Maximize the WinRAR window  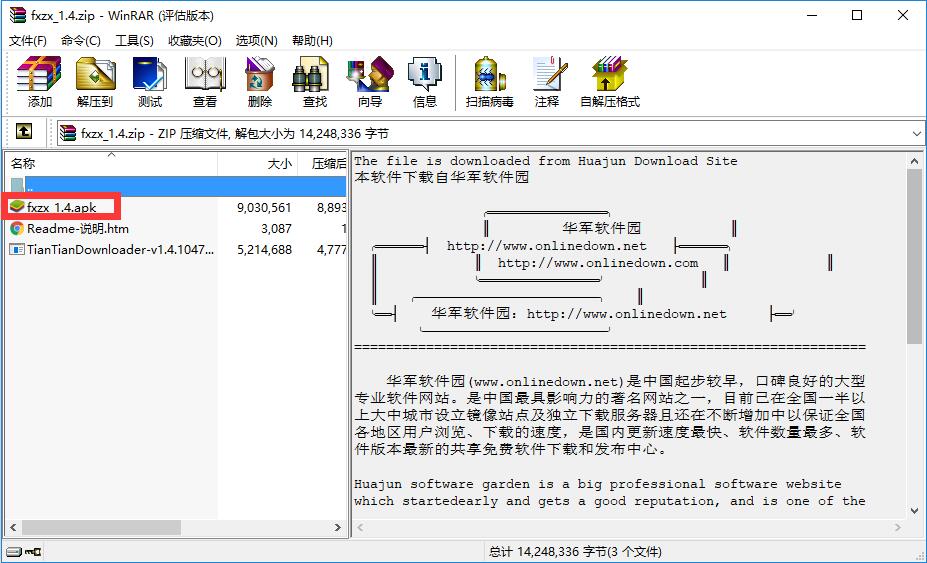[x=857, y=15]
